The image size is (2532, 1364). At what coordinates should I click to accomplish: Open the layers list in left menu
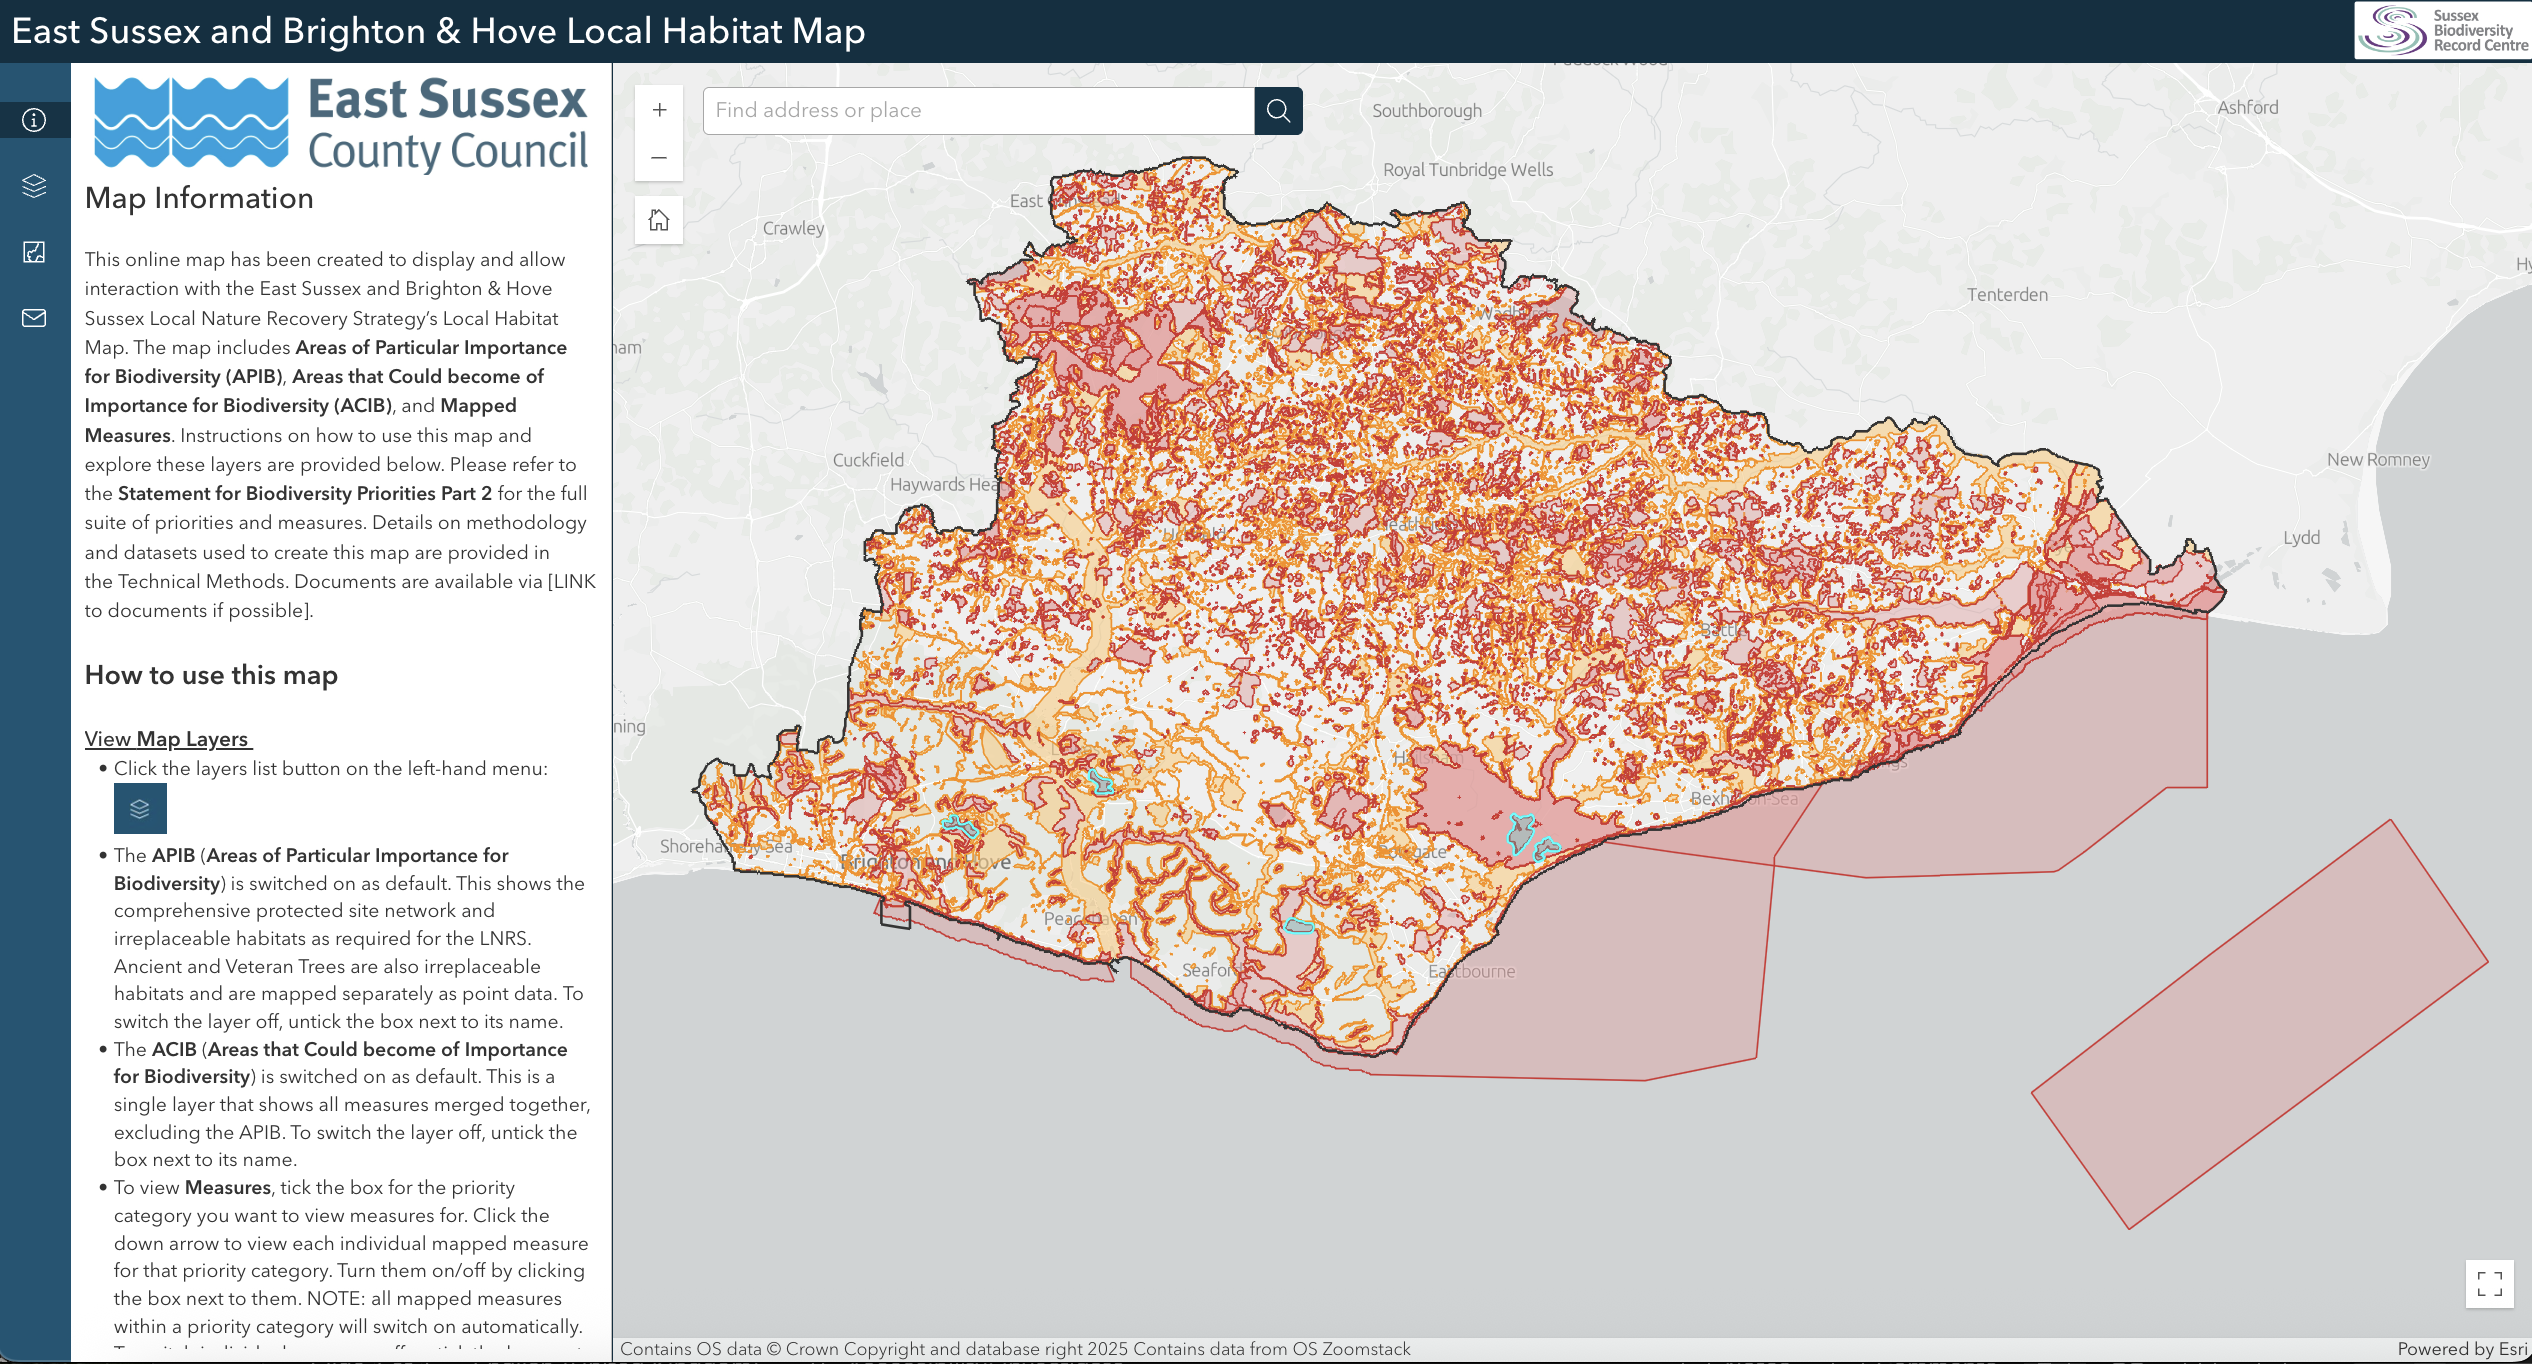pyautogui.click(x=34, y=186)
